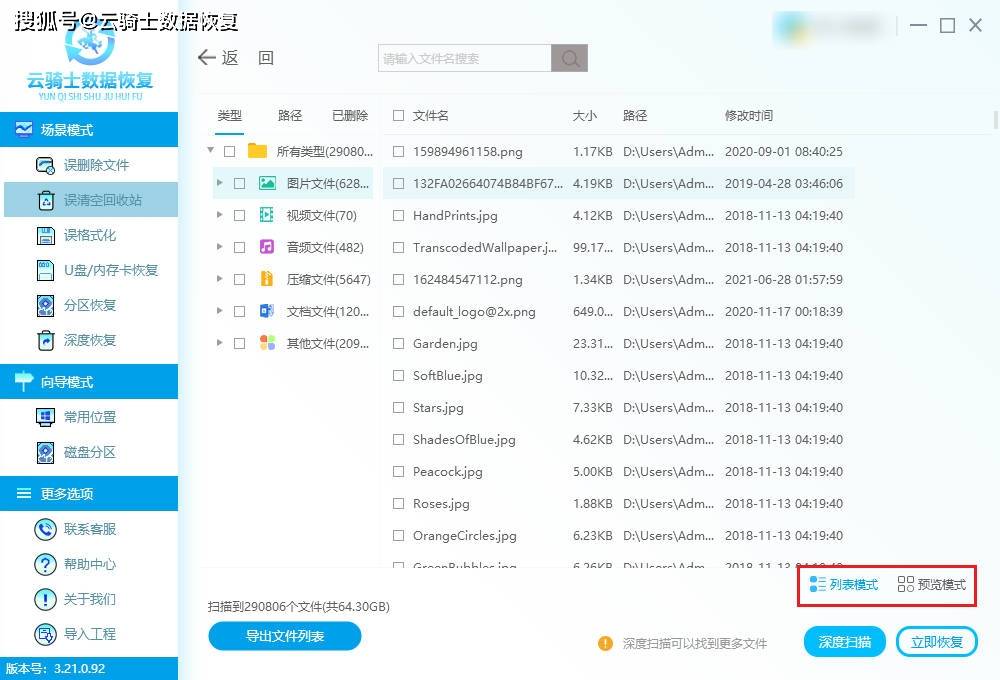
Task: Expand the 压缩文件 tree node
Action: coord(219,279)
